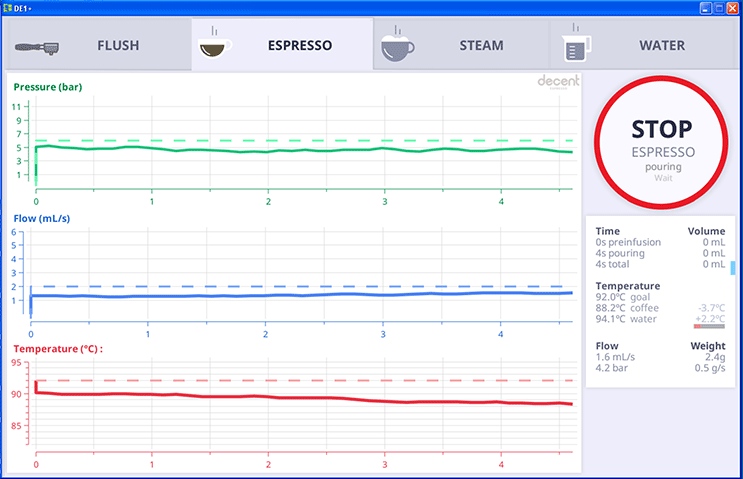Click the '0s preinfusion' time readout

628,242
